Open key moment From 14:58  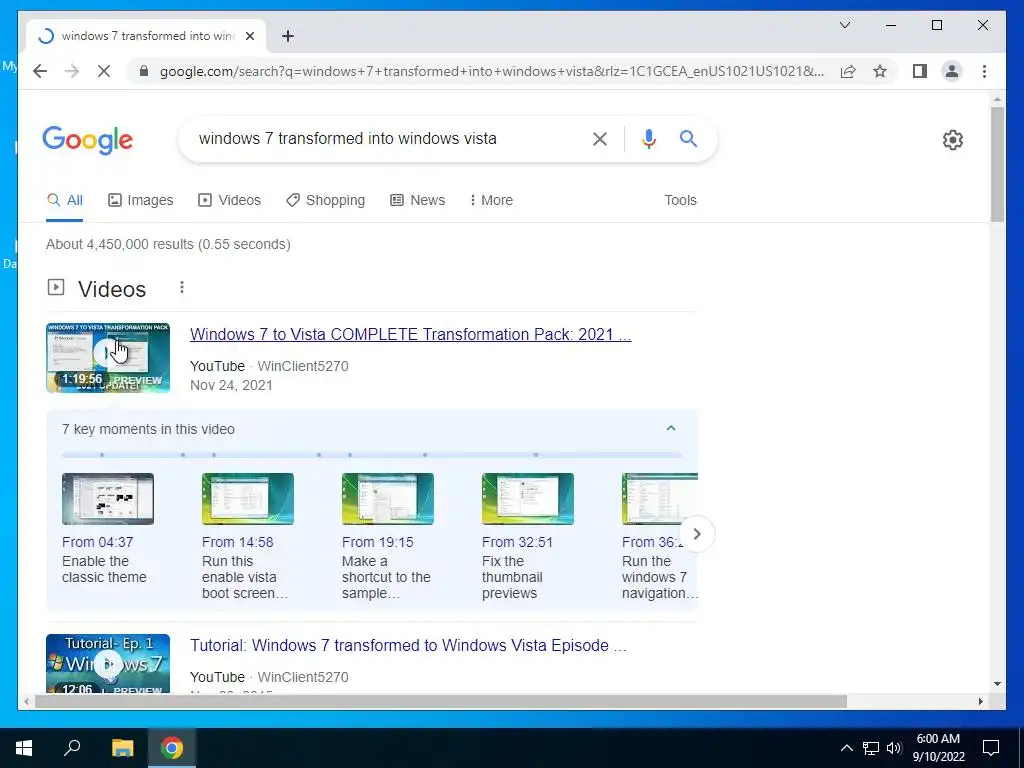point(238,542)
